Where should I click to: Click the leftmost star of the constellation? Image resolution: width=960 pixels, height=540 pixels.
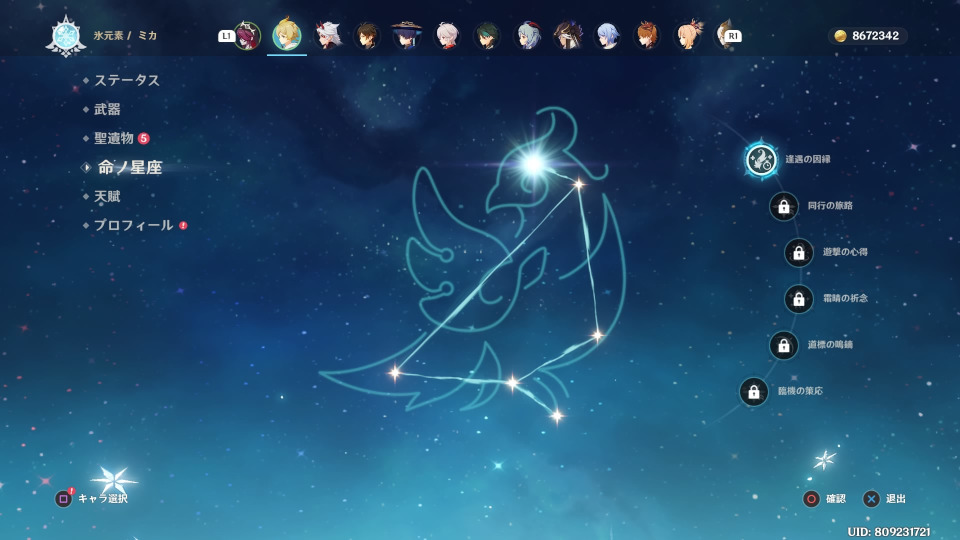tap(395, 372)
